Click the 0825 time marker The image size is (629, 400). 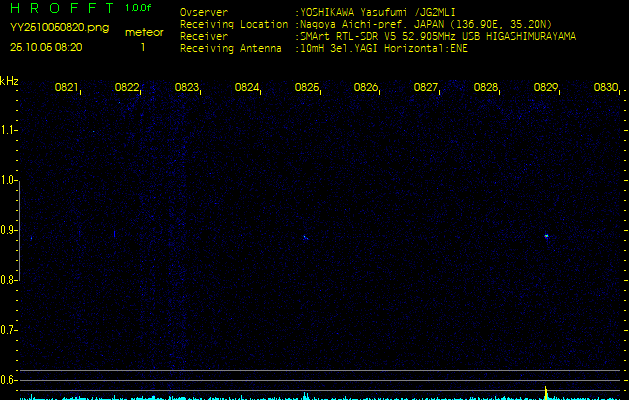coord(306,87)
